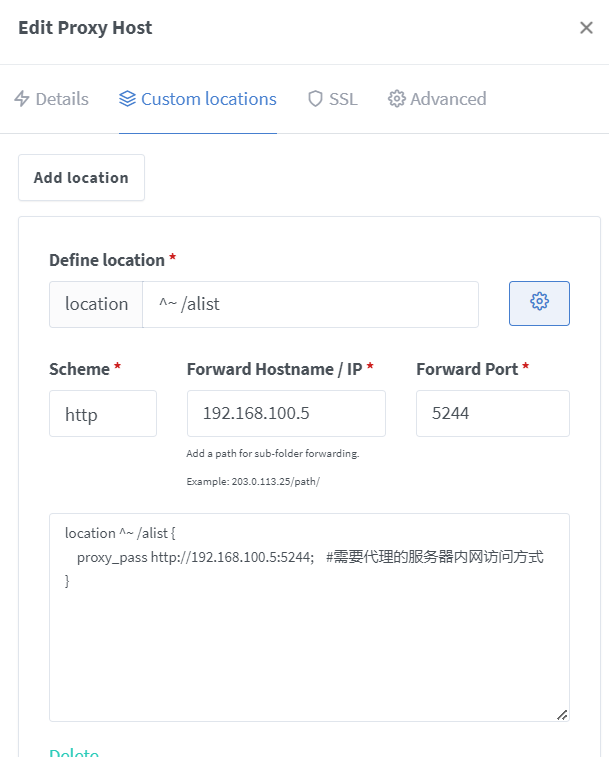Click the shield SSL icon
This screenshot has height=757, width=609.
[315, 99]
